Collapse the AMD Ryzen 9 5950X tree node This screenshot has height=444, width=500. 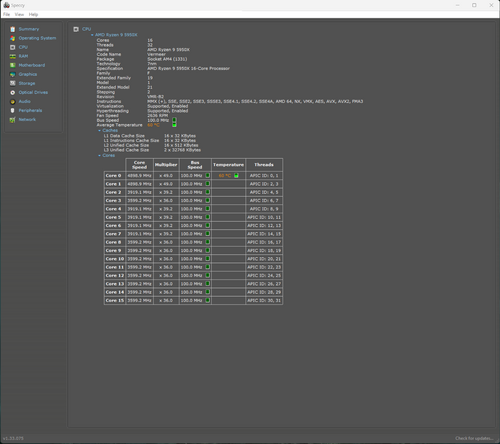[92, 35]
